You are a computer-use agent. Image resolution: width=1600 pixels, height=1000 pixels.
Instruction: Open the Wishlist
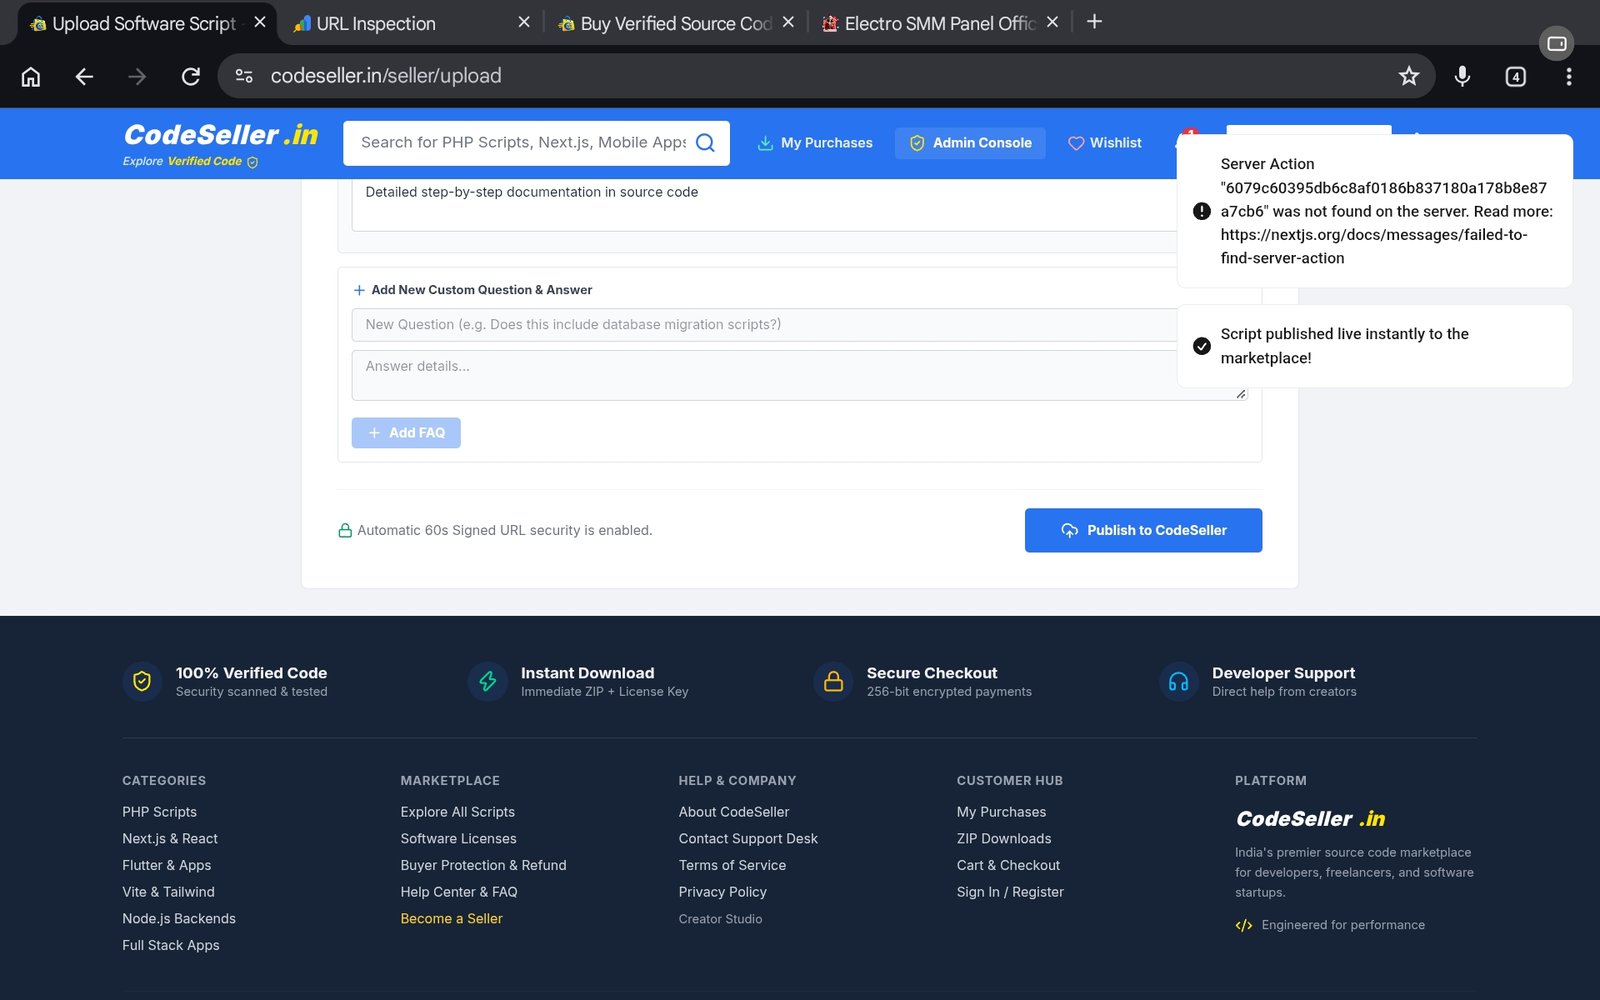tap(1105, 143)
